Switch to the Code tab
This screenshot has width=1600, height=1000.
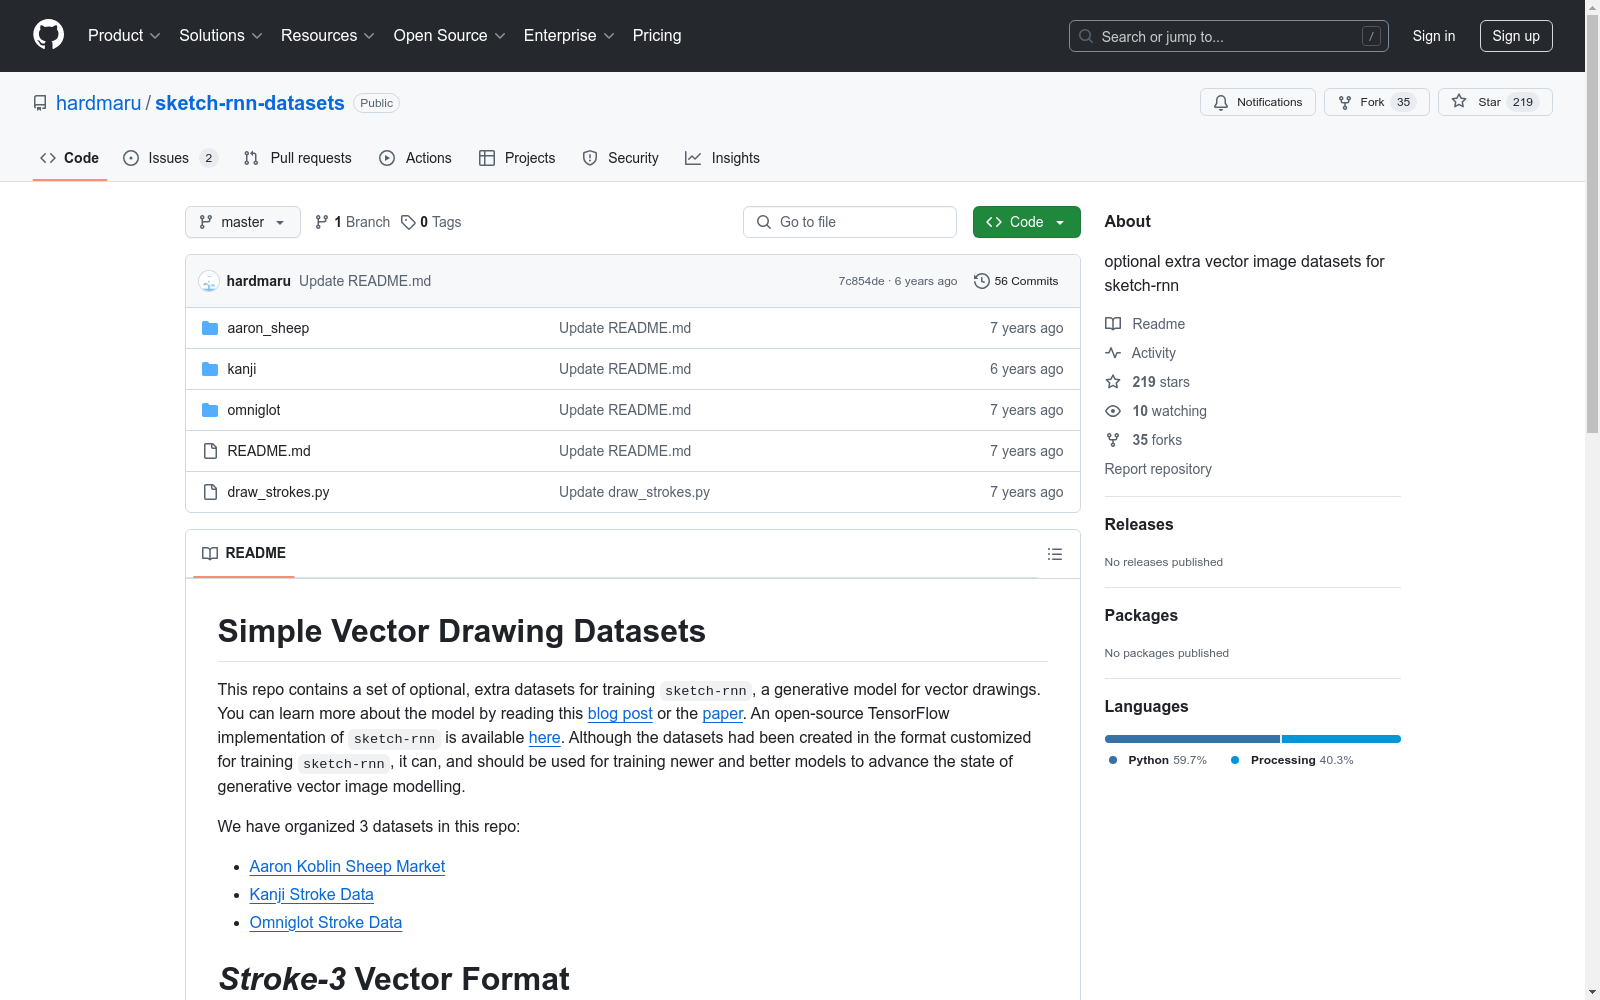(70, 158)
